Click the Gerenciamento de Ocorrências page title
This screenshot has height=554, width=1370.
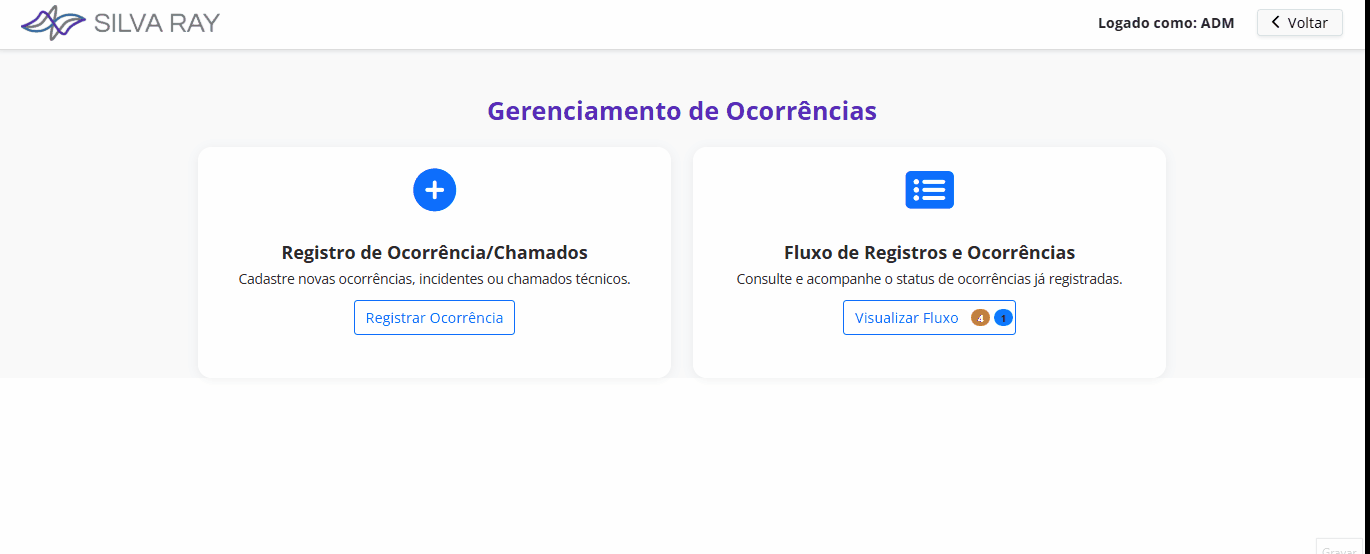click(x=682, y=110)
